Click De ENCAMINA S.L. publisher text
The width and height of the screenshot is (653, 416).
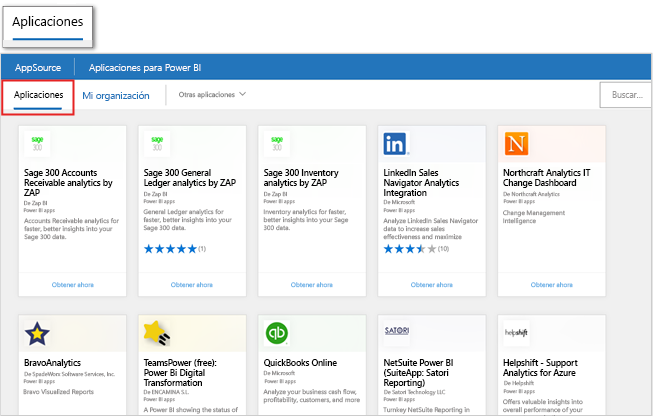(x=166, y=392)
